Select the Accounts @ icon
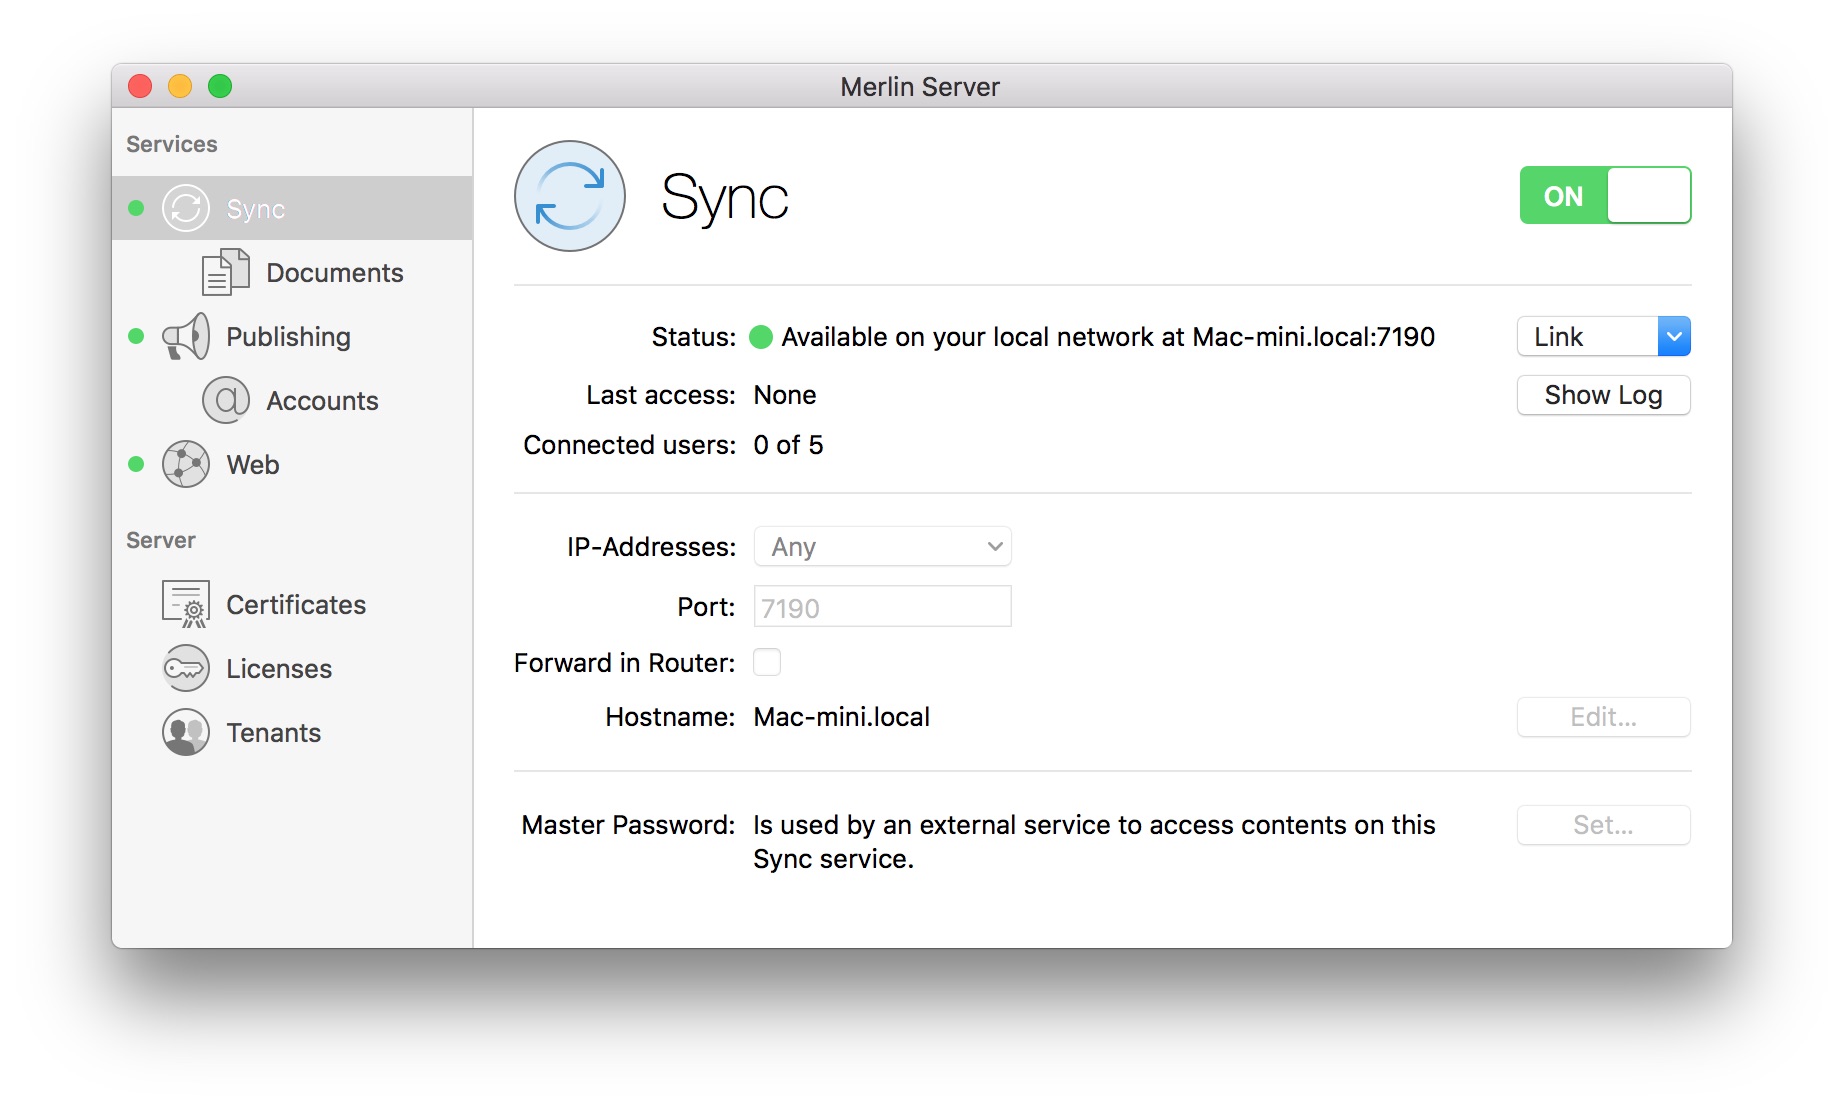 click(x=226, y=400)
